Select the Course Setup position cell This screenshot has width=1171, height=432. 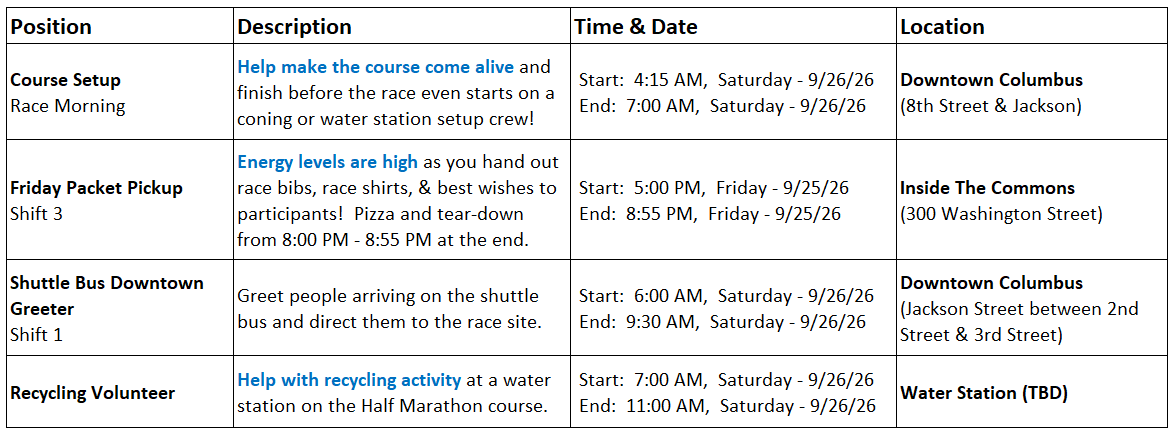119,92
